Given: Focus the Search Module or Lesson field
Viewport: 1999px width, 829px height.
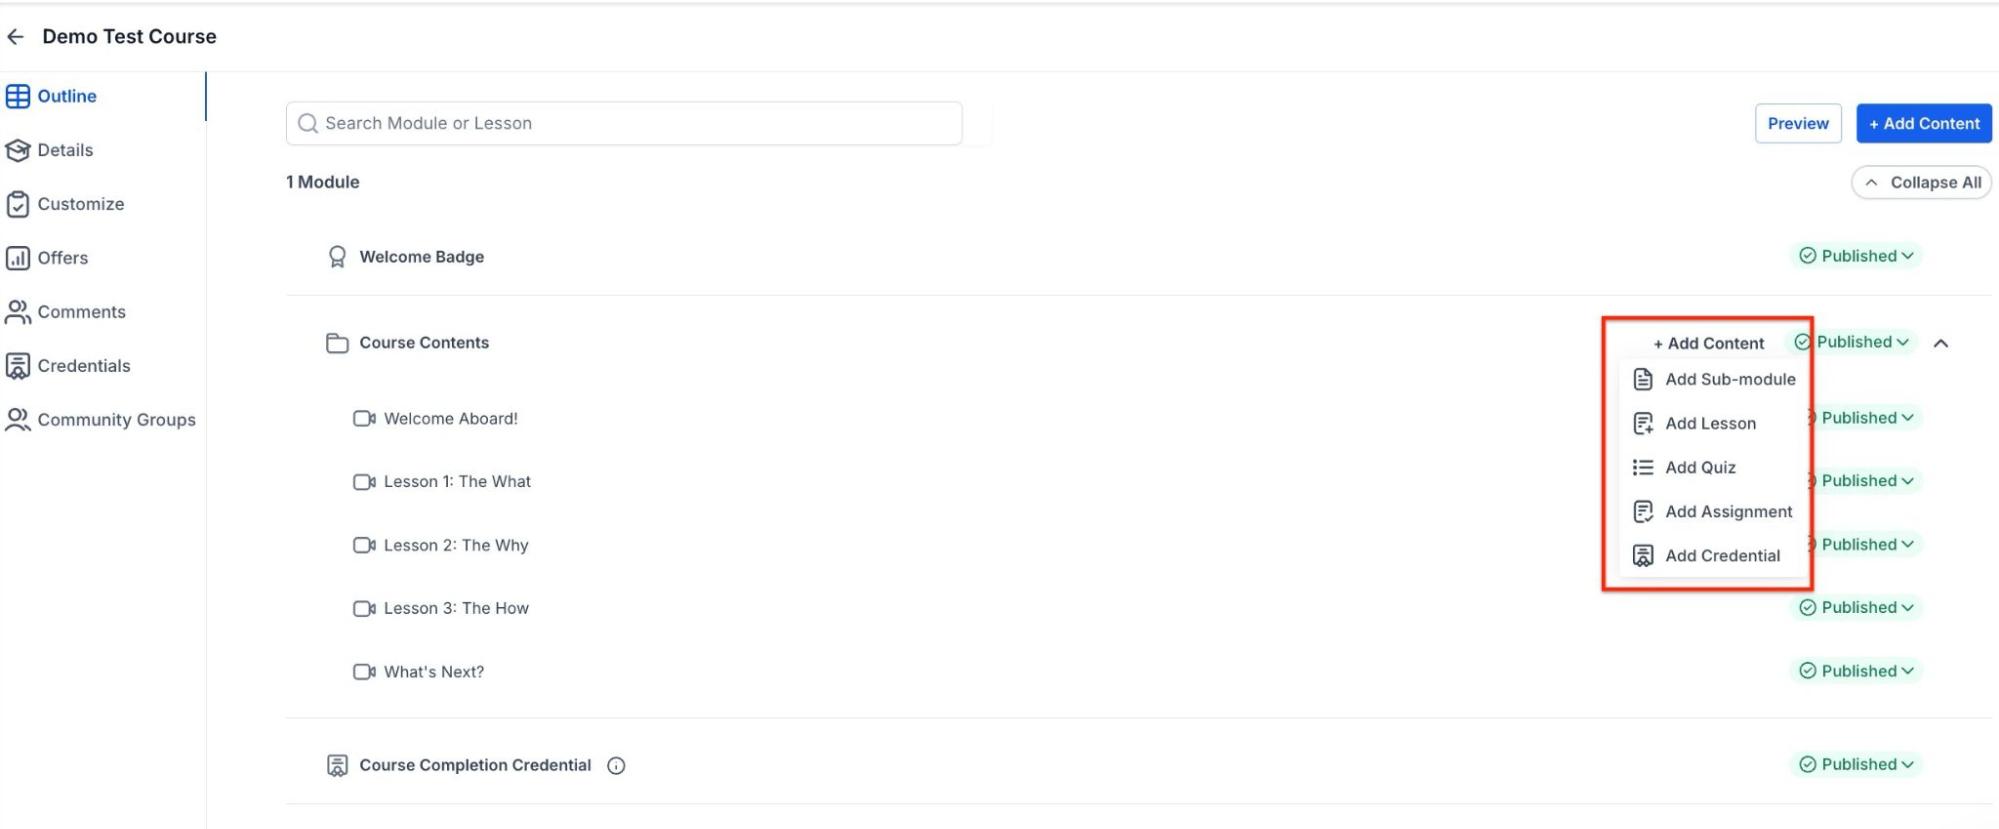Looking at the screenshot, I should (624, 124).
